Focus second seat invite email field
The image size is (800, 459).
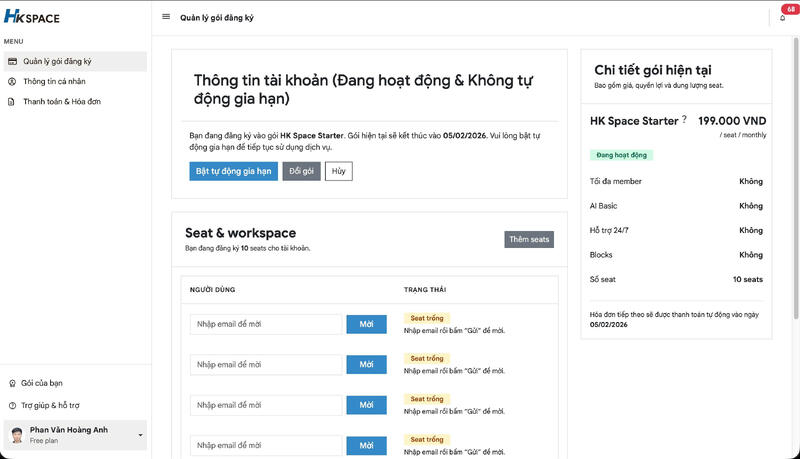tap(266, 365)
